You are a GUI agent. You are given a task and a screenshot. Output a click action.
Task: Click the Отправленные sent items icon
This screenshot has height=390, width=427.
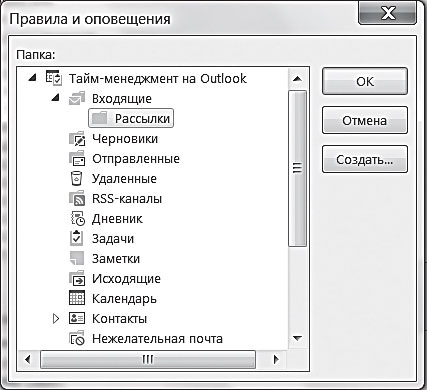click(x=77, y=158)
